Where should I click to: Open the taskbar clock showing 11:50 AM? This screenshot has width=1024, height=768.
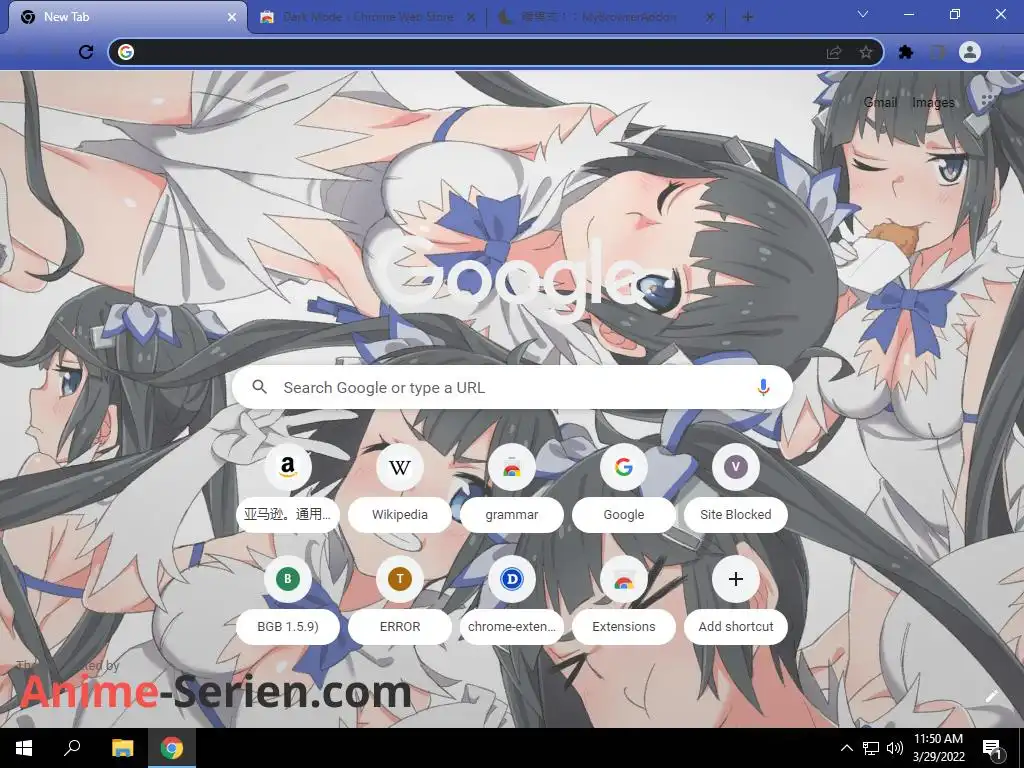[x=938, y=748]
